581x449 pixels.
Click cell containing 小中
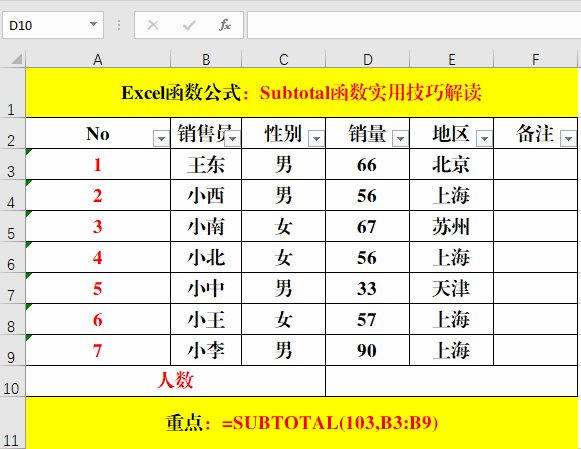(x=206, y=288)
